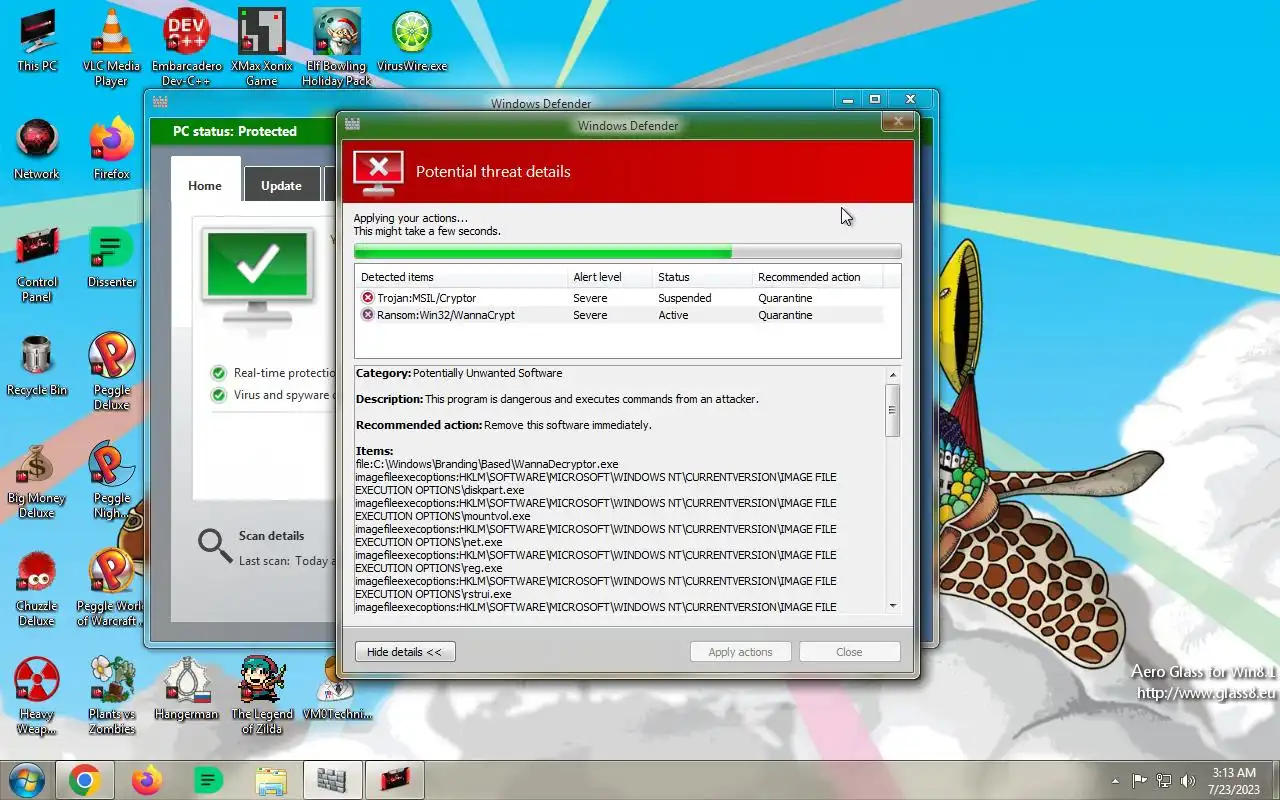This screenshot has width=1280, height=800.
Task: Launch Peggle Deluxe desktop shortcut
Action: click(x=111, y=372)
